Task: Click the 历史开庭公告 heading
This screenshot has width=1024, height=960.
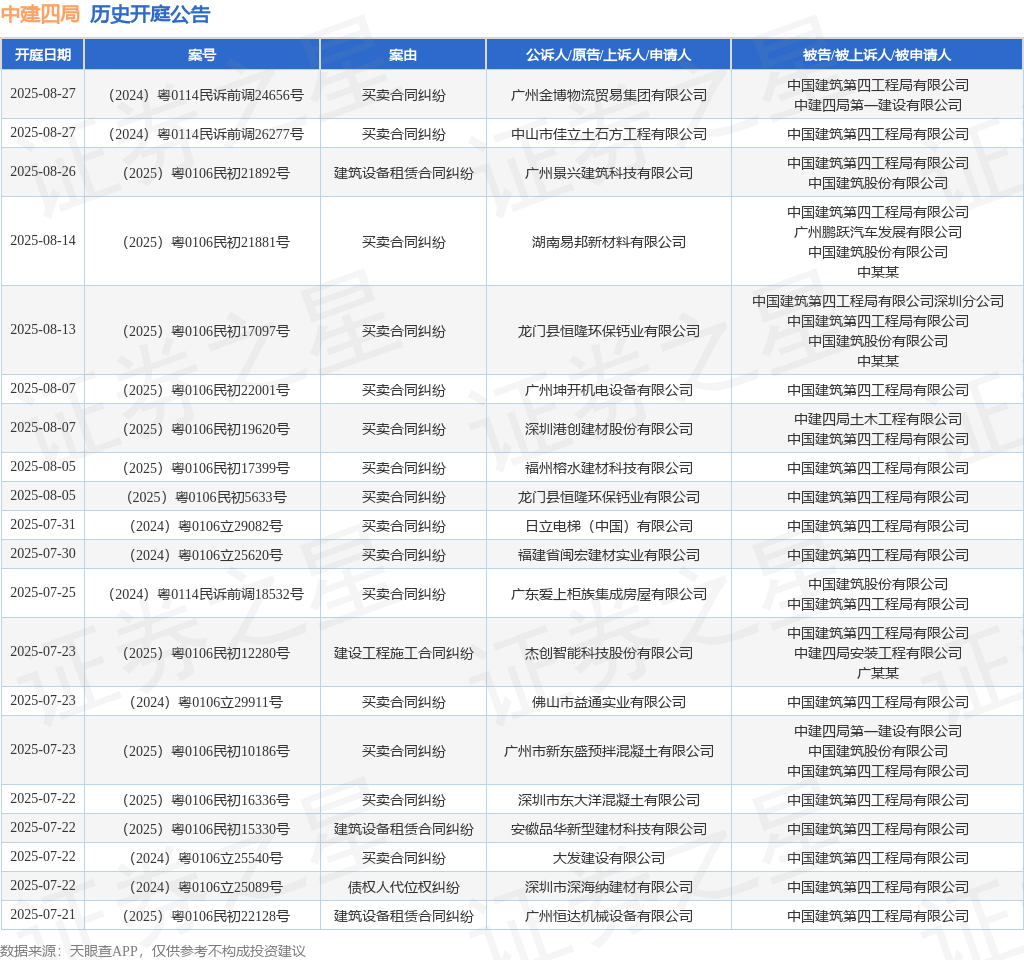Action: (x=150, y=14)
